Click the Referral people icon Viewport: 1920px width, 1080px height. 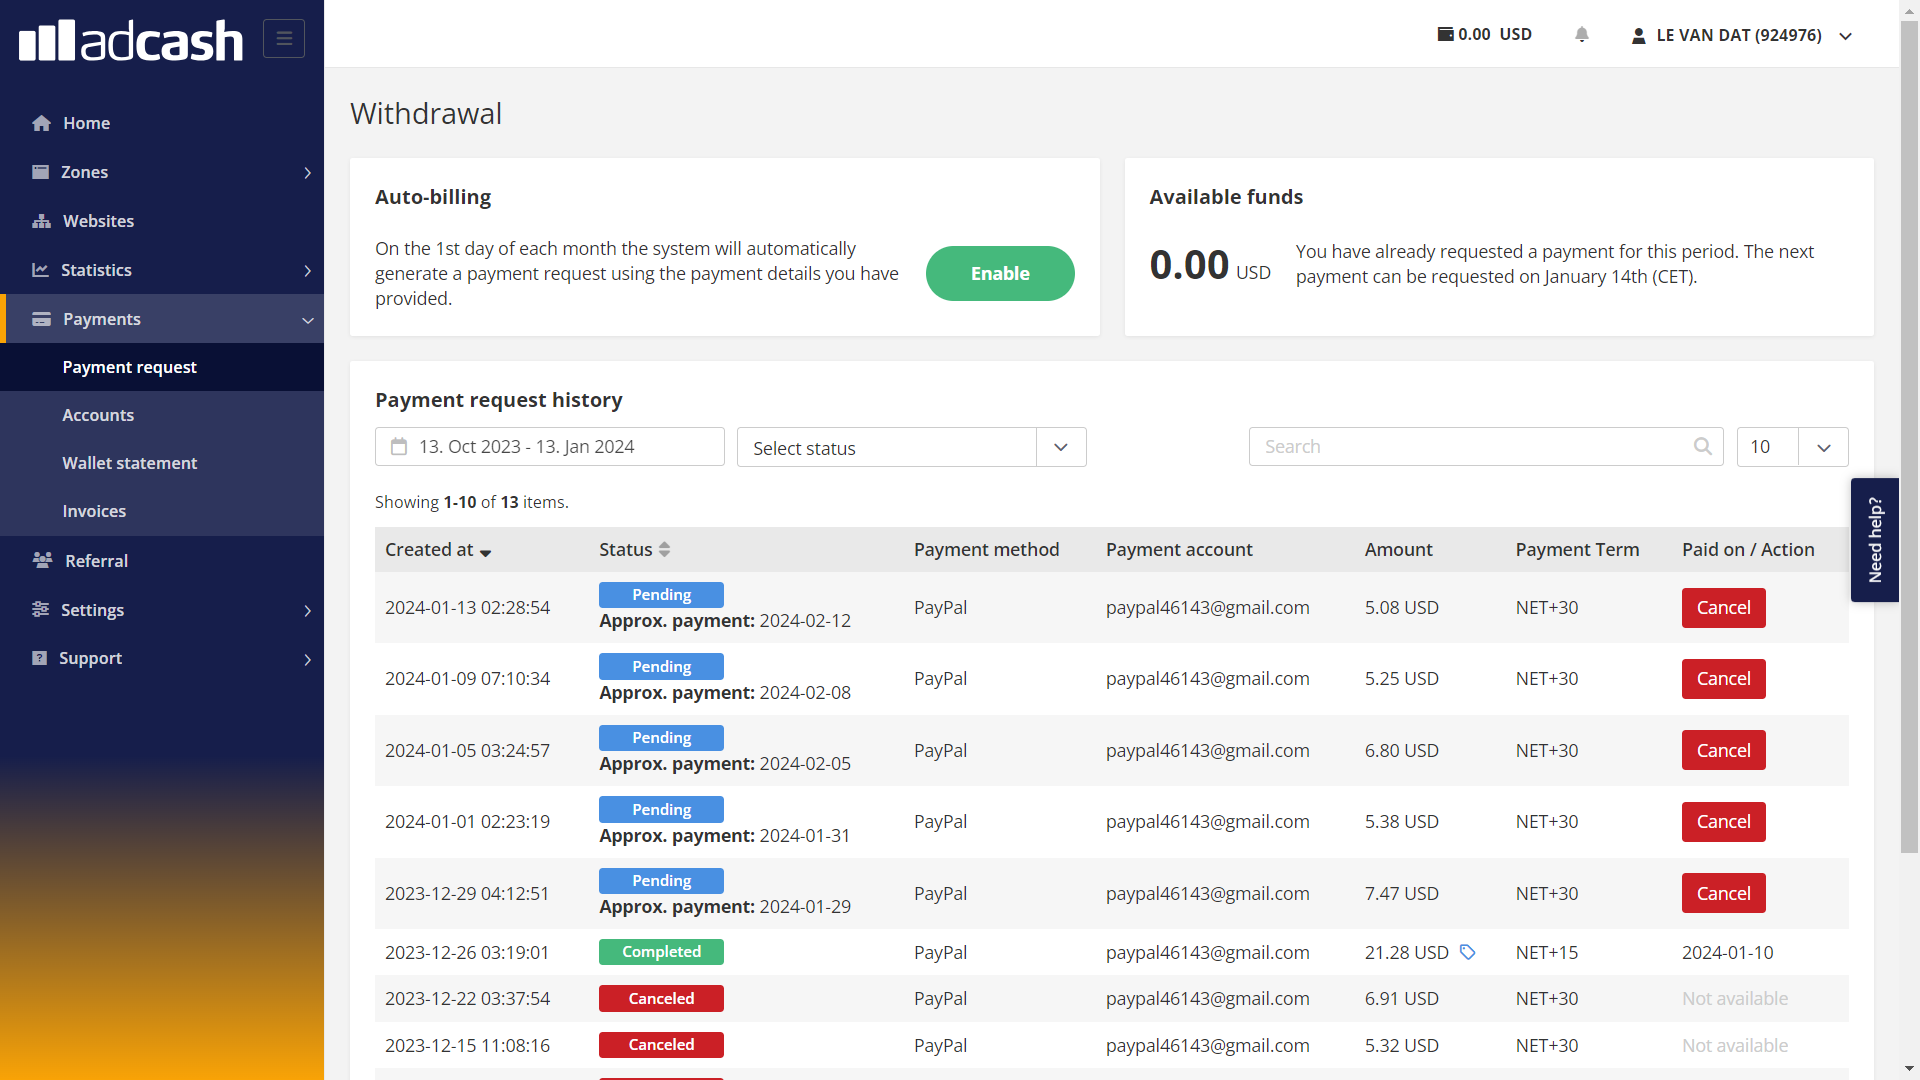[x=42, y=560]
